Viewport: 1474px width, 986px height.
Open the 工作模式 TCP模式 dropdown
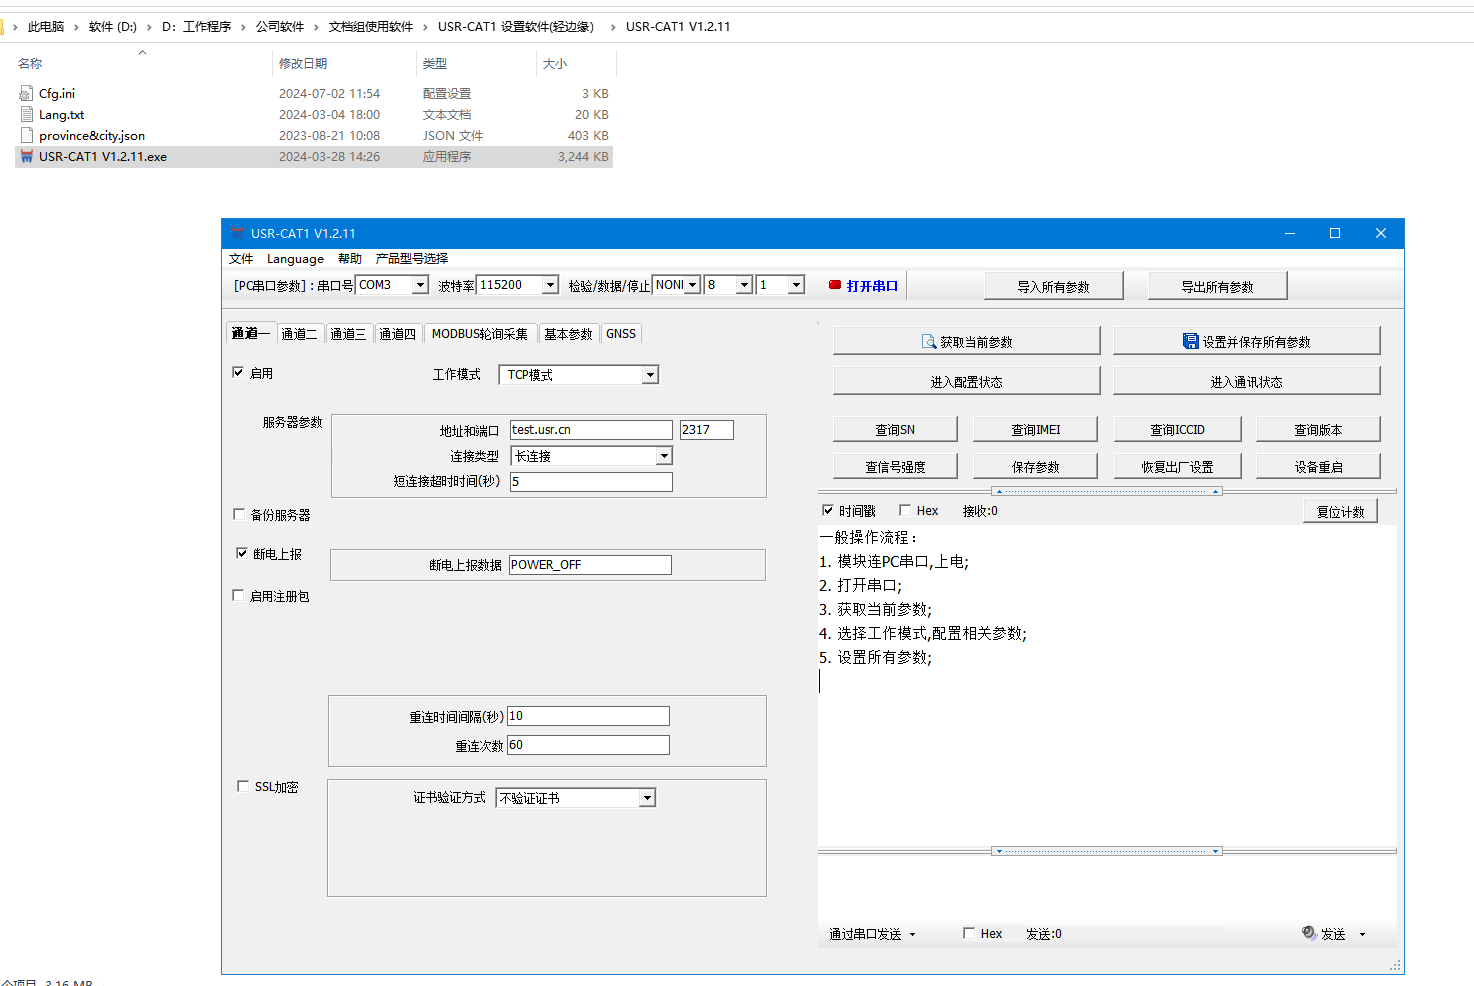click(650, 375)
